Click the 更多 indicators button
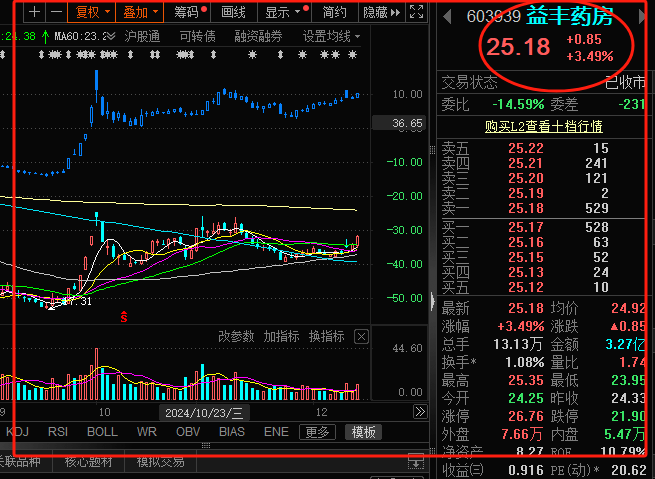655x479 pixels. tap(318, 432)
